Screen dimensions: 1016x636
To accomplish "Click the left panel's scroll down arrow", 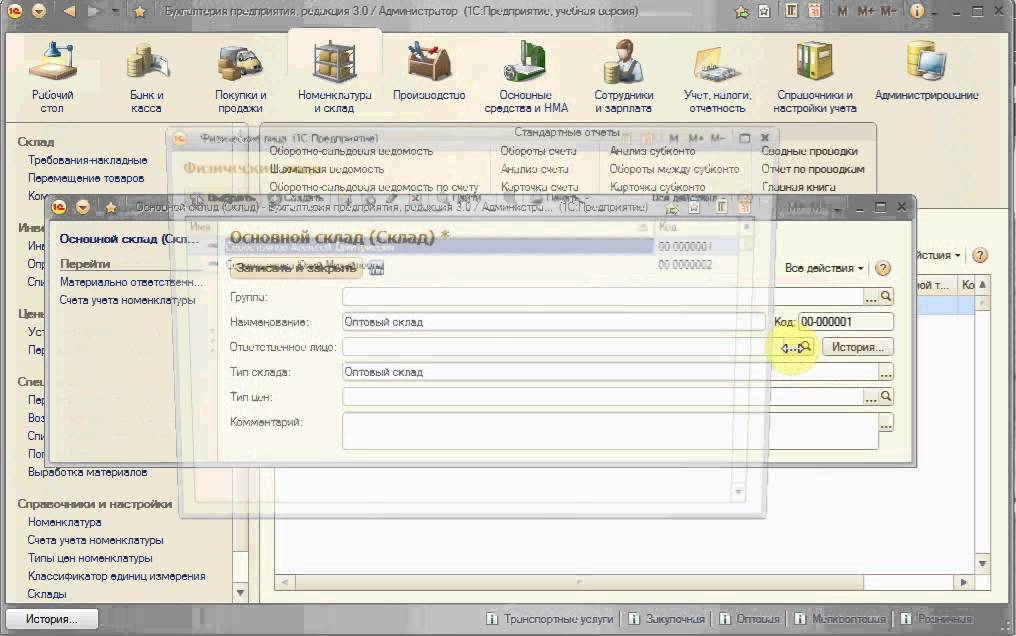I will pyautogui.click(x=240, y=593).
